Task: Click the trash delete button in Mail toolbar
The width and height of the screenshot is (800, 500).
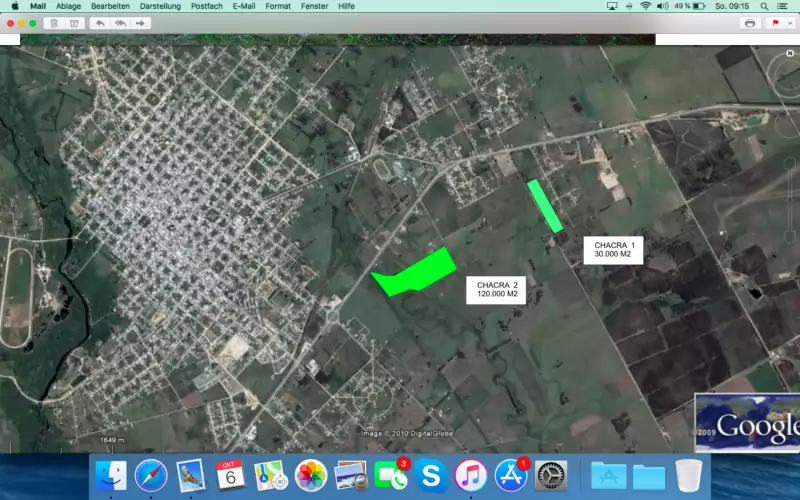Action: [53, 23]
